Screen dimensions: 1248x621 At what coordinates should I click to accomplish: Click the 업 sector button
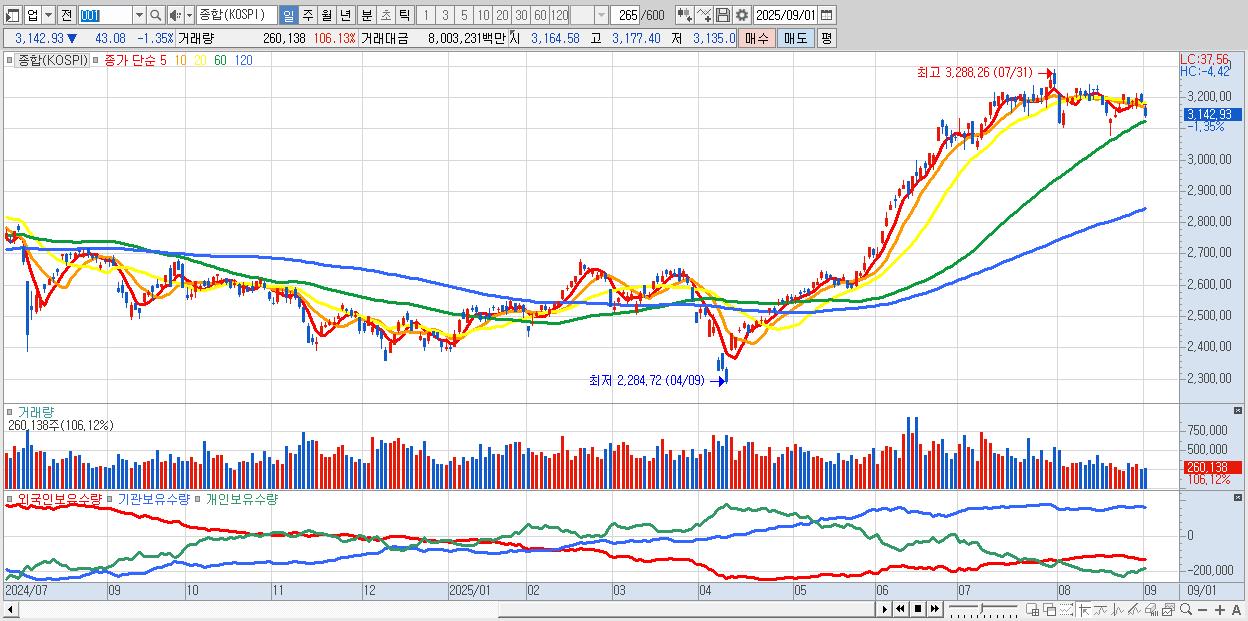[x=32, y=15]
